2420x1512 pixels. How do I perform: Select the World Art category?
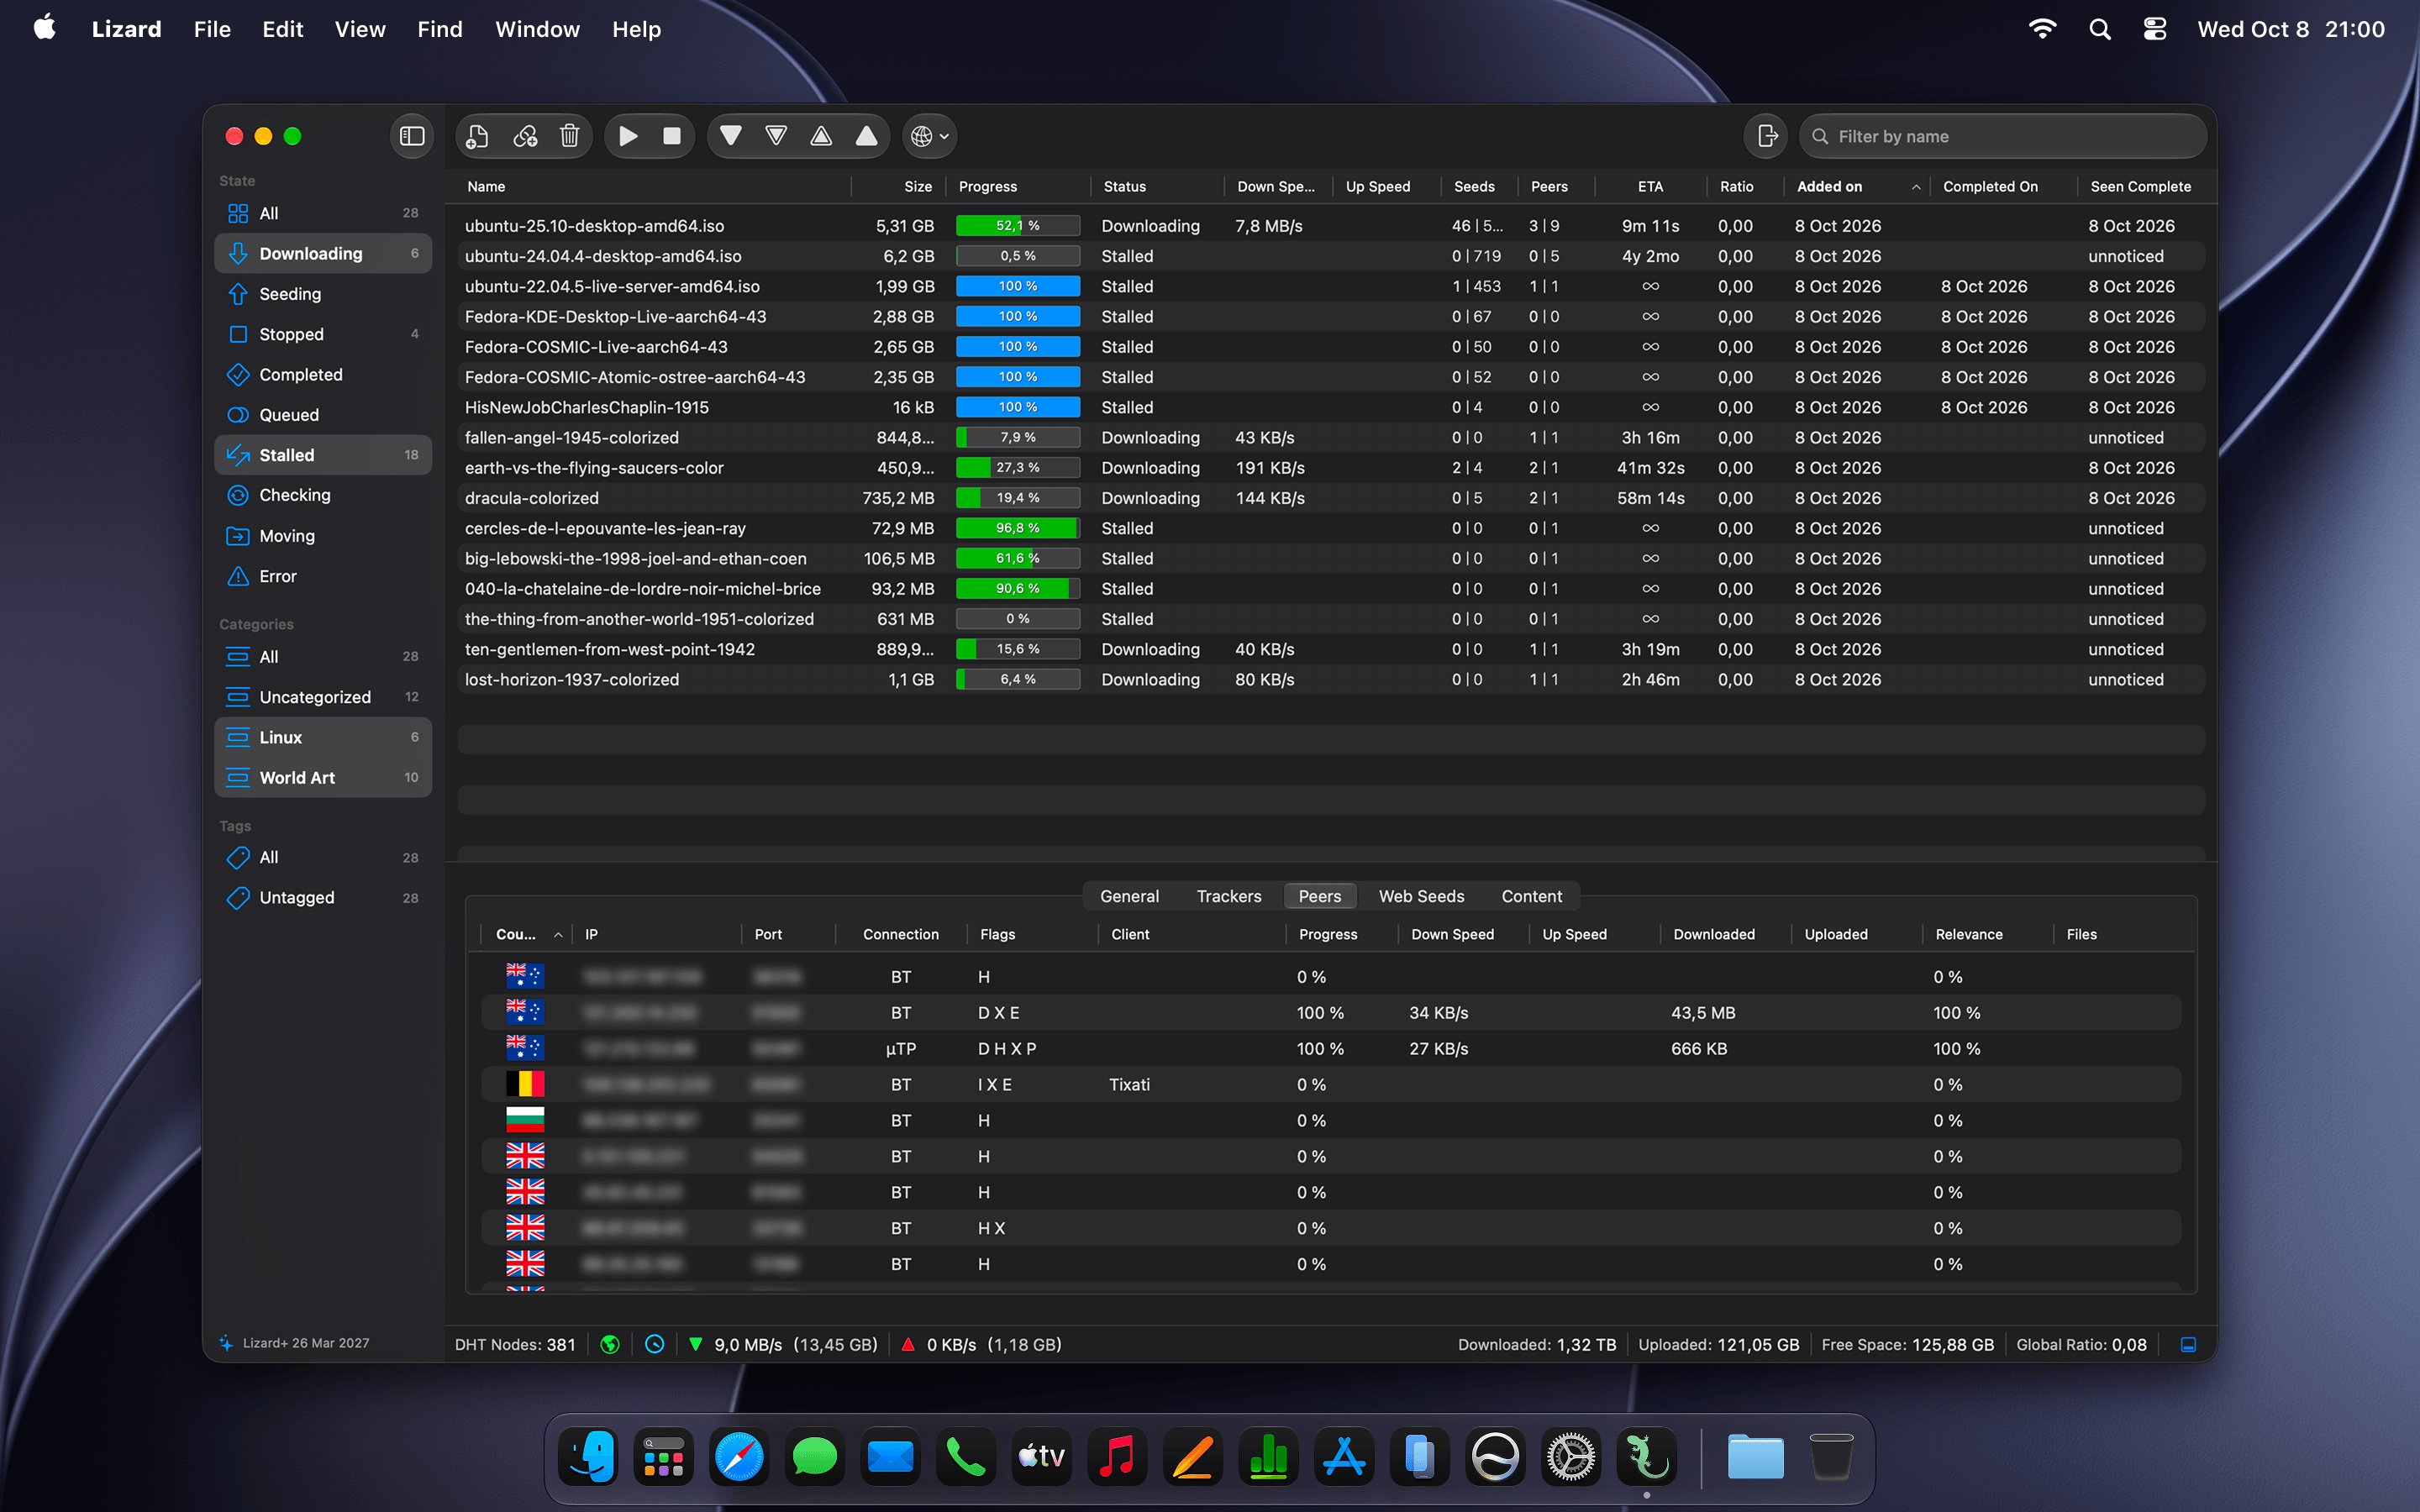pos(323,777)
